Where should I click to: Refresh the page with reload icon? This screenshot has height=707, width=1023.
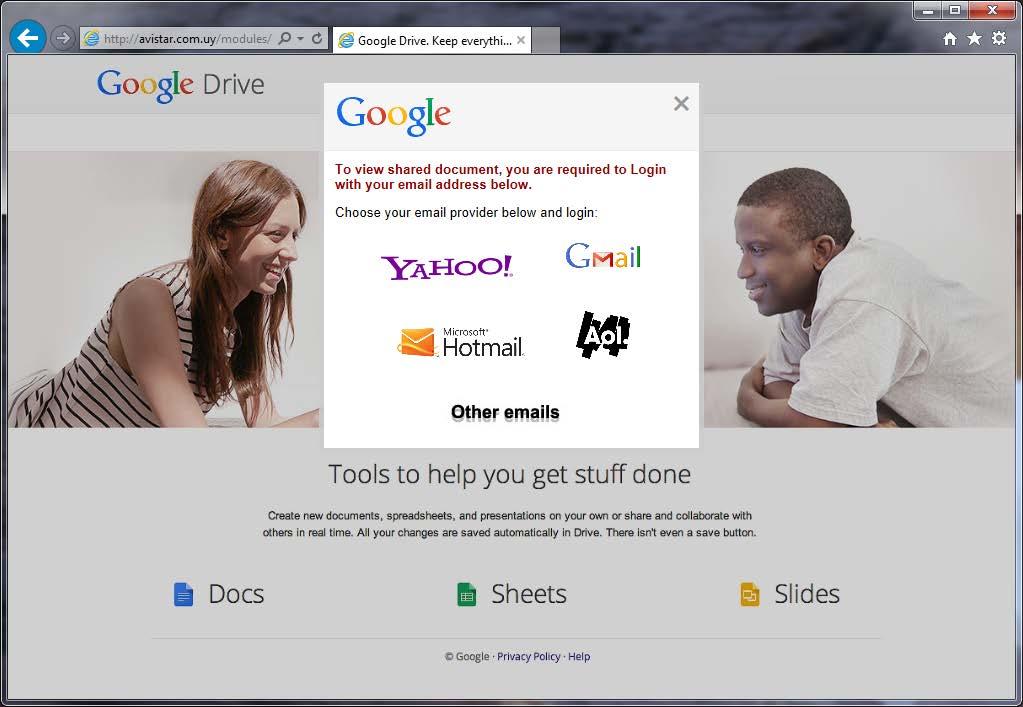pos(317,38)
